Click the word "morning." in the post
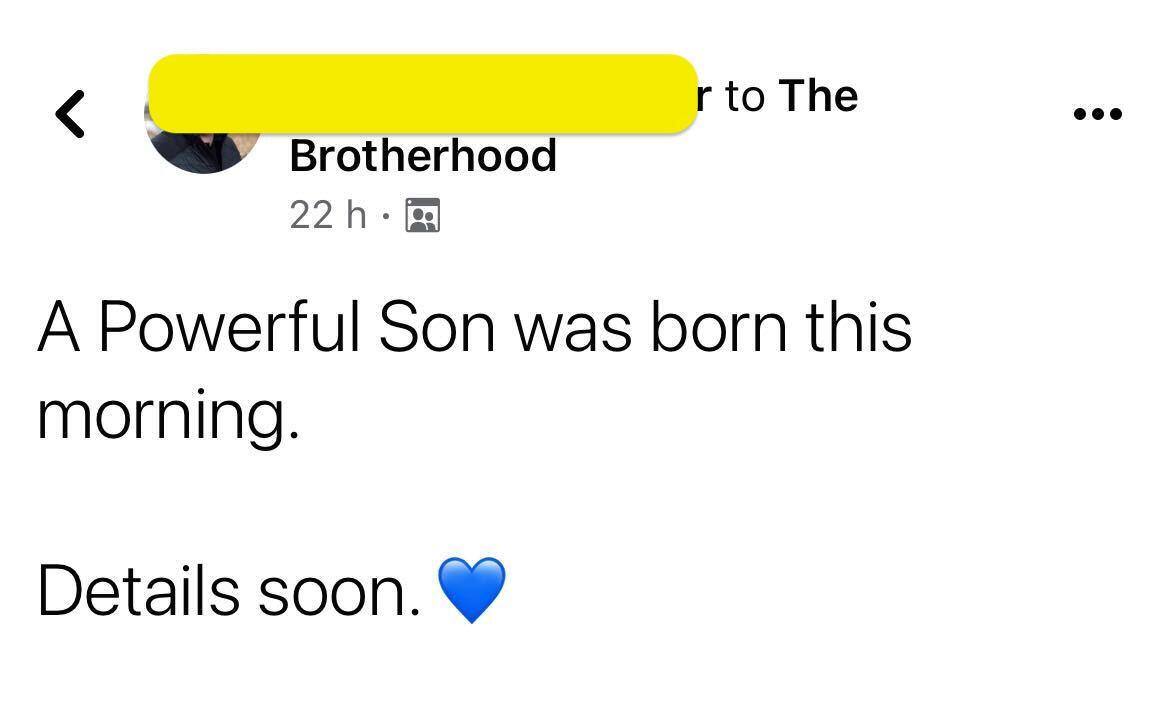The height and width of the screenshot is (707, 1170). click(x=169, y=417)
